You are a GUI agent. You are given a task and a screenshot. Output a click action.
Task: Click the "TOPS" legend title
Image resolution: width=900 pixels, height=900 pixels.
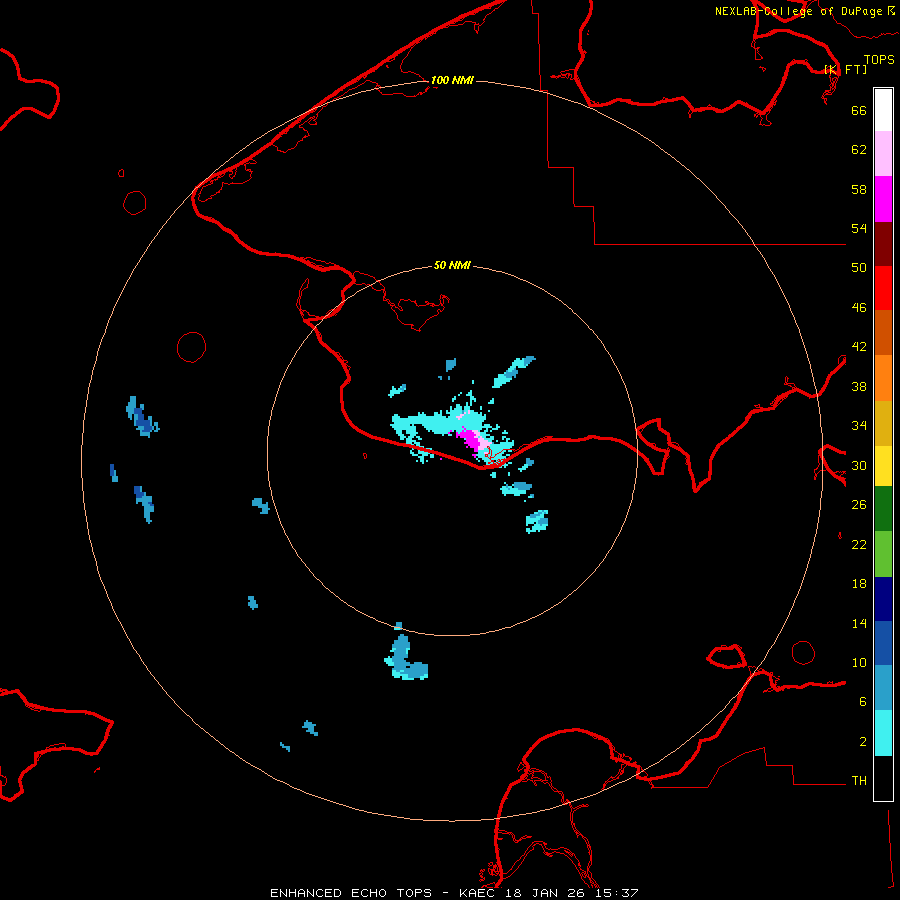(x=879, y=60)
